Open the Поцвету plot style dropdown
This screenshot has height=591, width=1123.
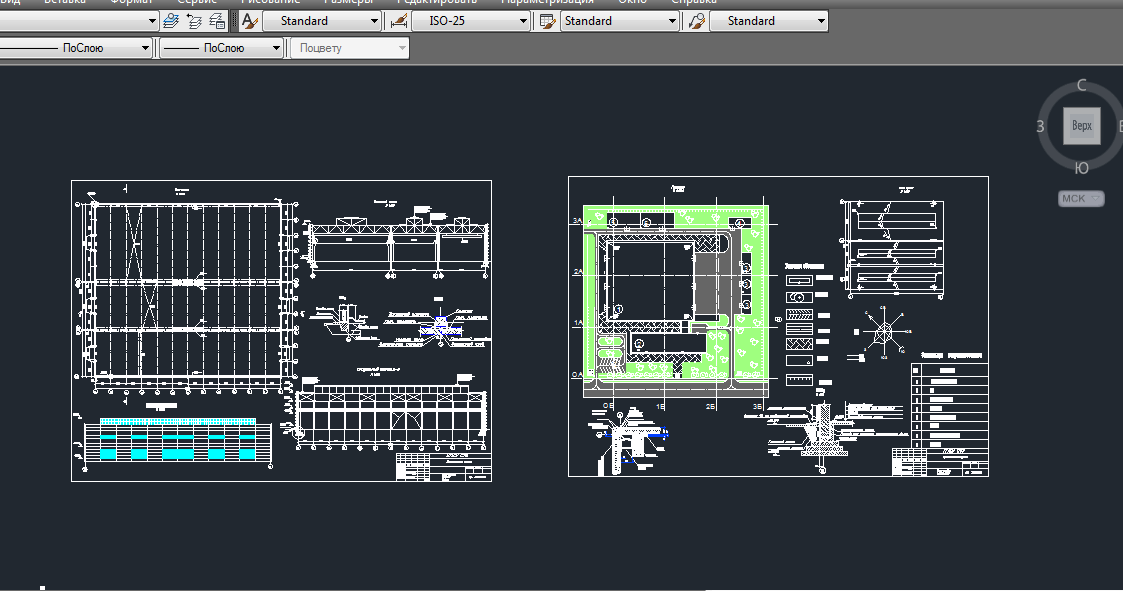[350, 48]
